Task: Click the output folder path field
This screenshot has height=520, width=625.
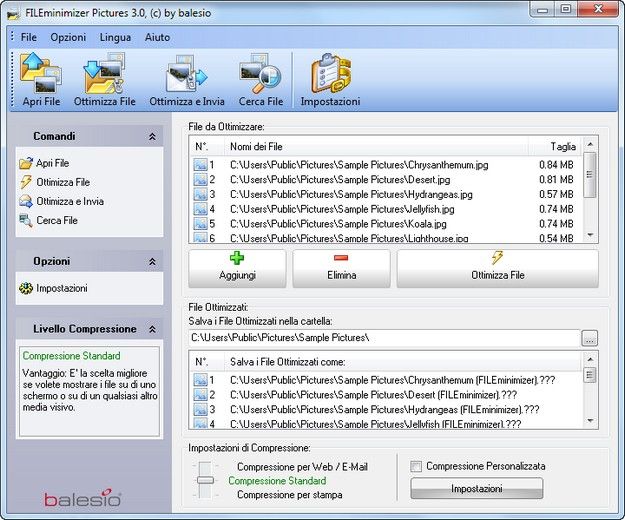Action: pyautogui.click(x=383, y=338)
